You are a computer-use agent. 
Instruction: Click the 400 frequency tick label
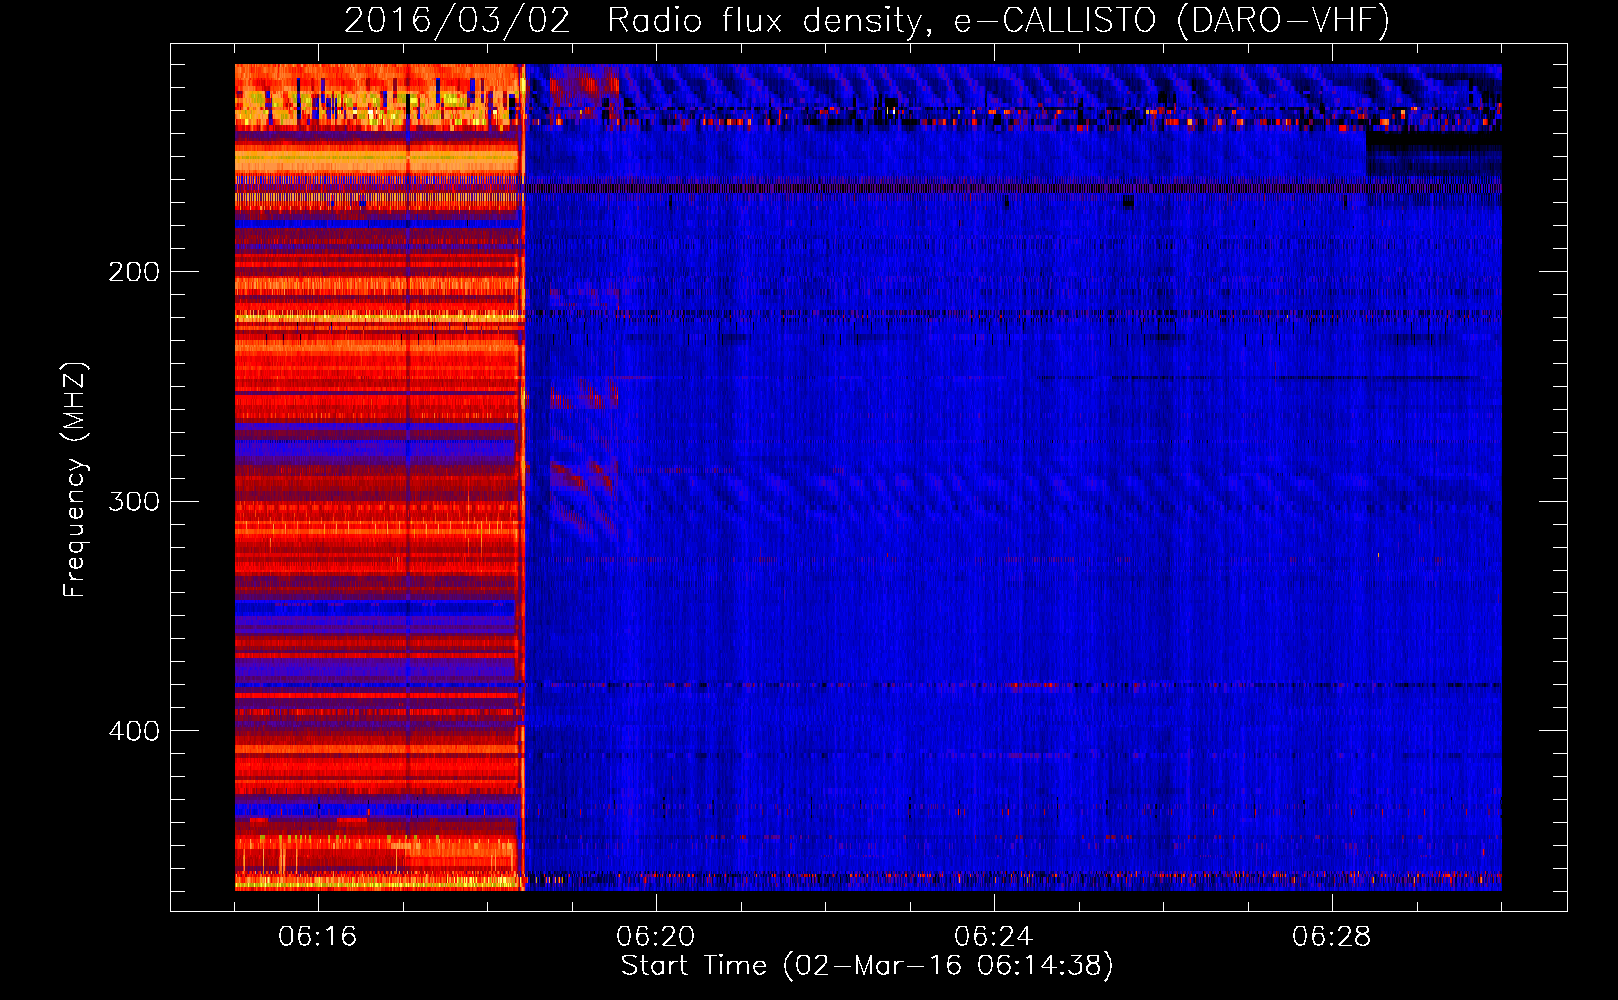click(x=134, y=731)
